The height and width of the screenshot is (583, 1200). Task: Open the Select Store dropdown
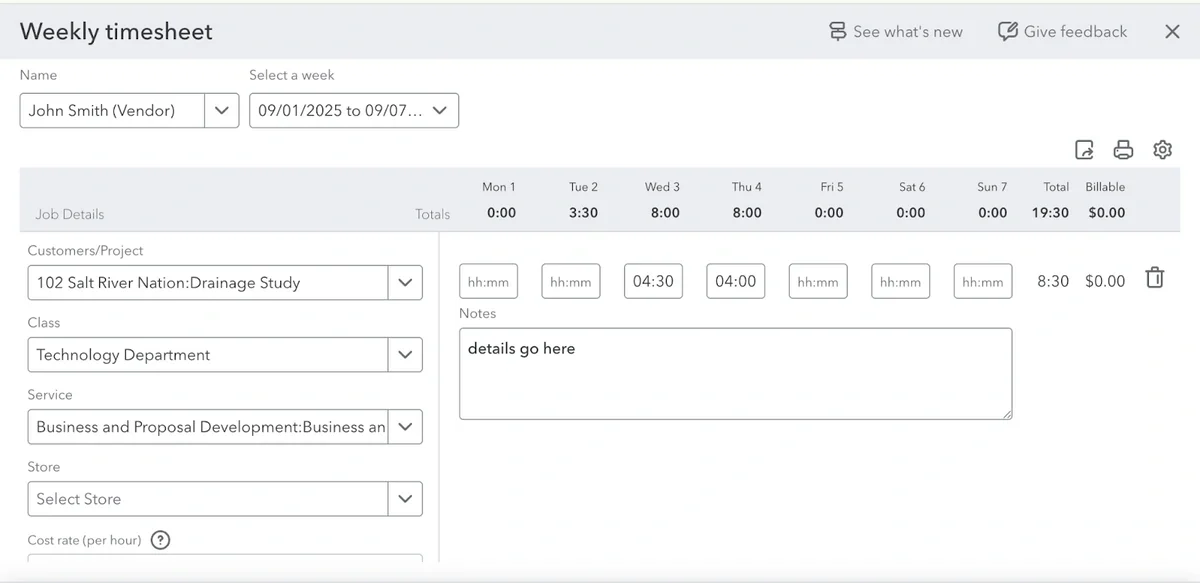coord(404,499)
